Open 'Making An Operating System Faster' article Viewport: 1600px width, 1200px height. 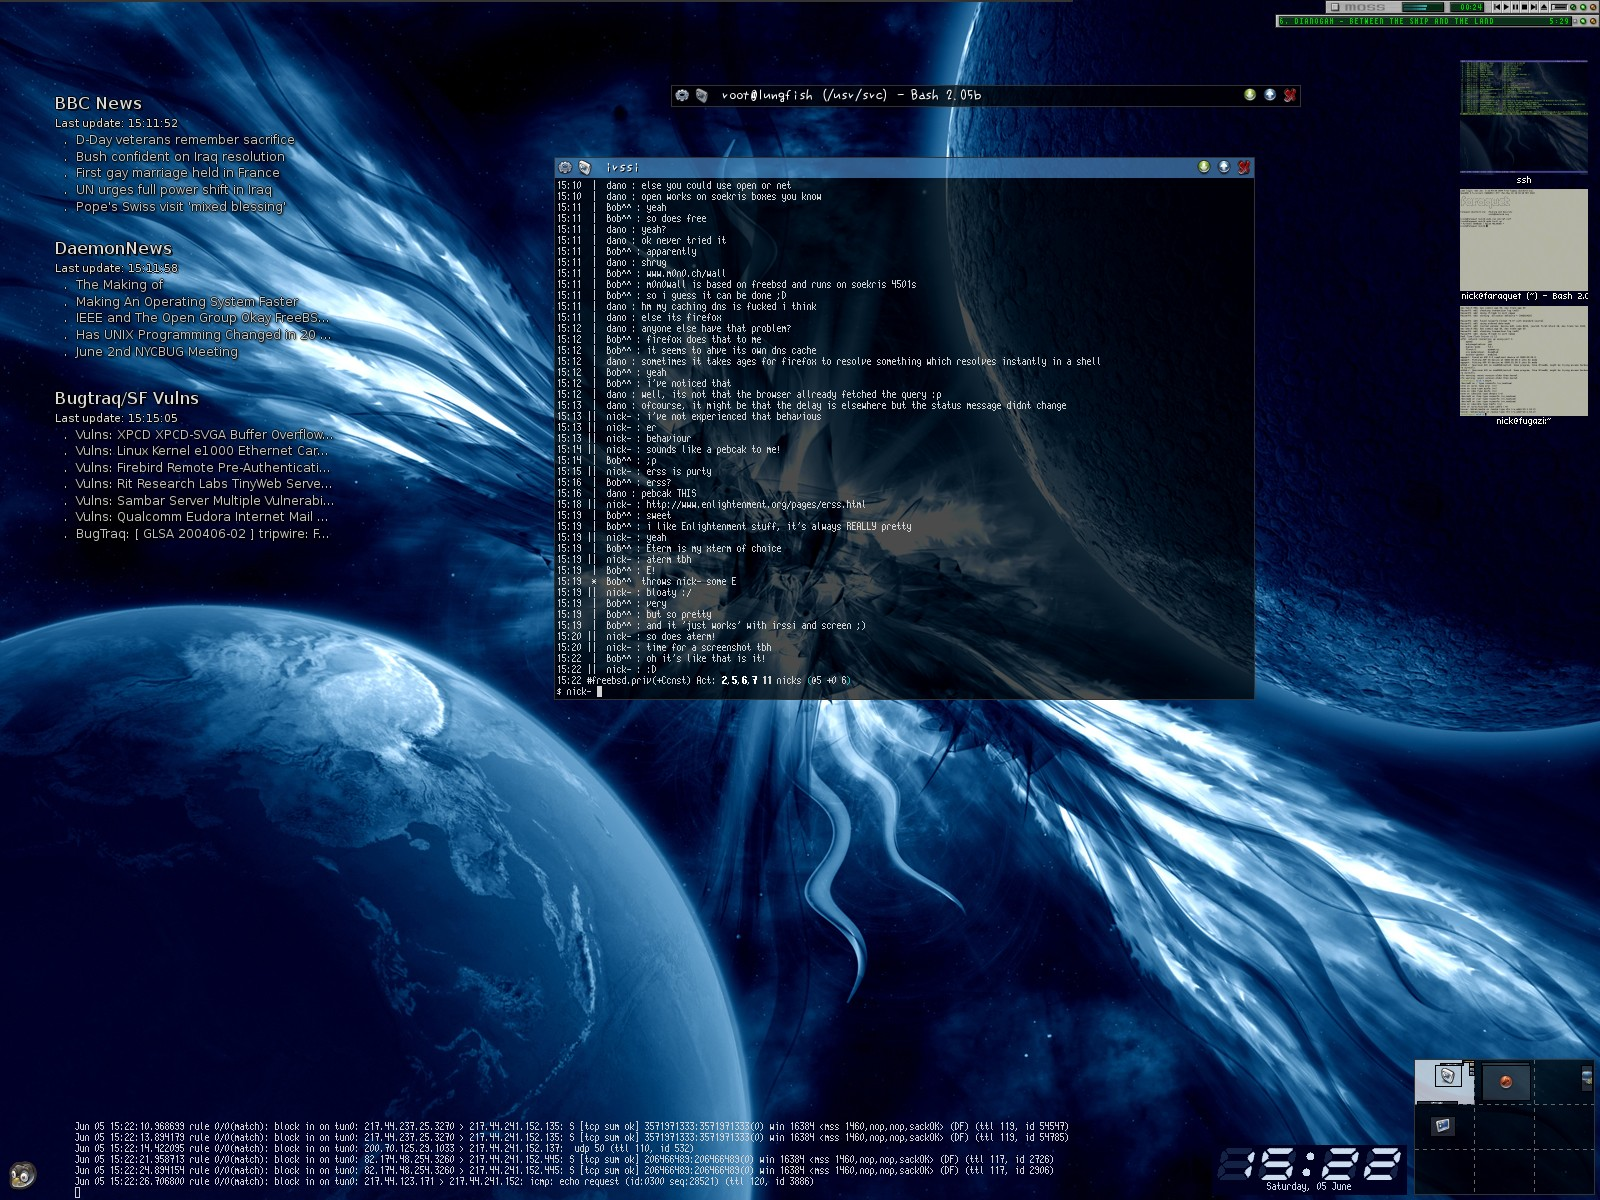point(187,302)
